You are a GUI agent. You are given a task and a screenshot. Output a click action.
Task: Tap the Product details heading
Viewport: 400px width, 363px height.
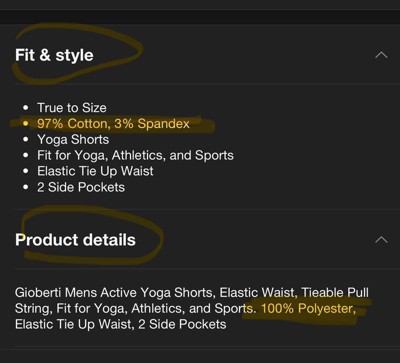tap(75, 240)
